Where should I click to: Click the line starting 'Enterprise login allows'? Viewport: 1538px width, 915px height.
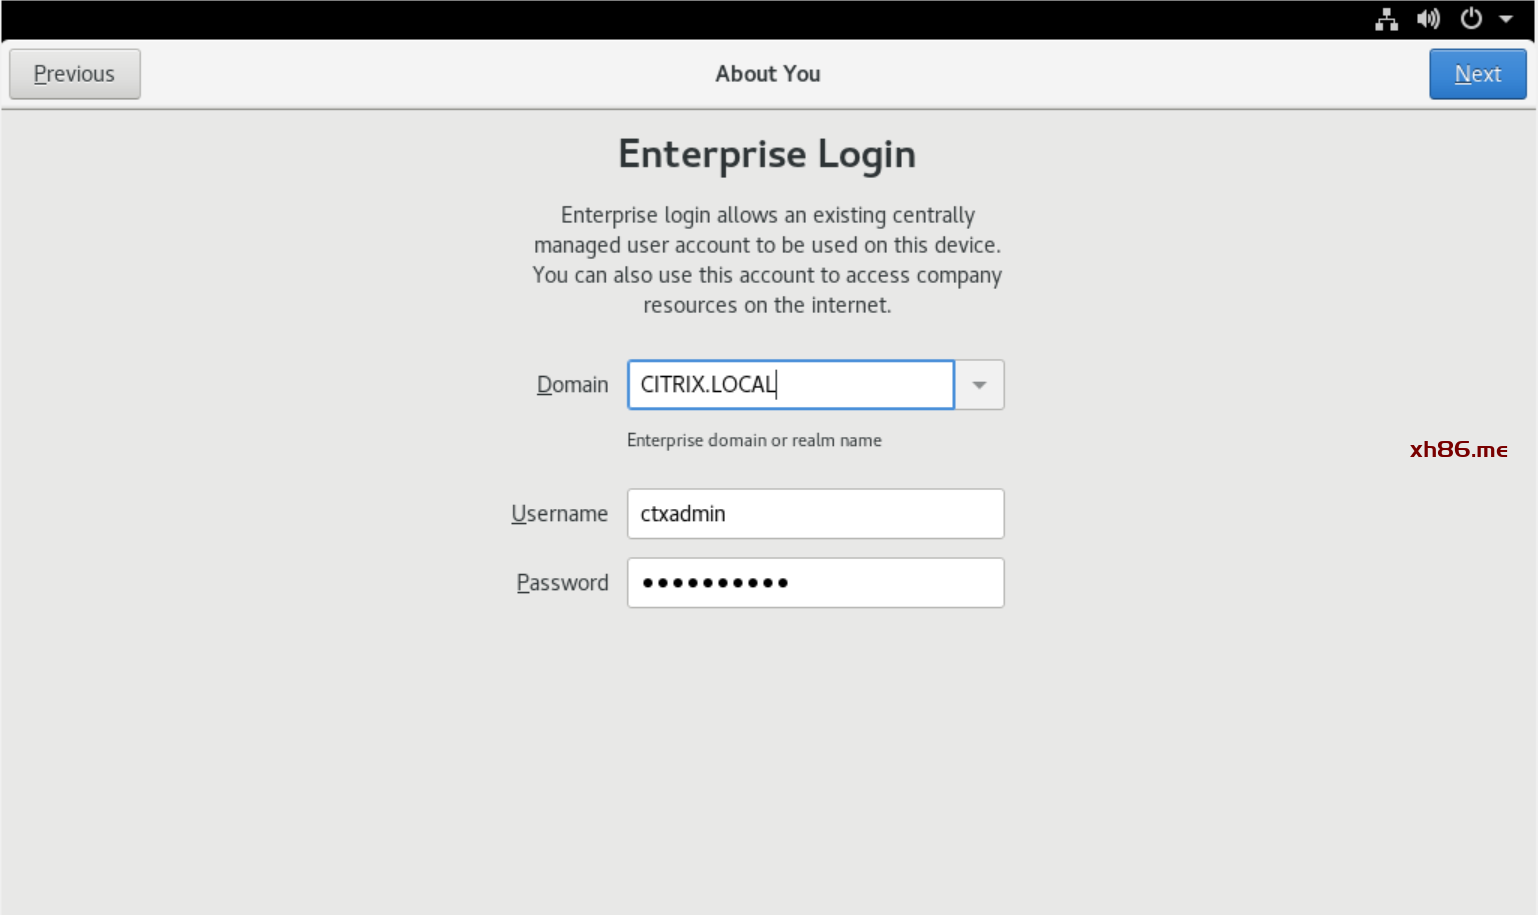coord(767,215)
